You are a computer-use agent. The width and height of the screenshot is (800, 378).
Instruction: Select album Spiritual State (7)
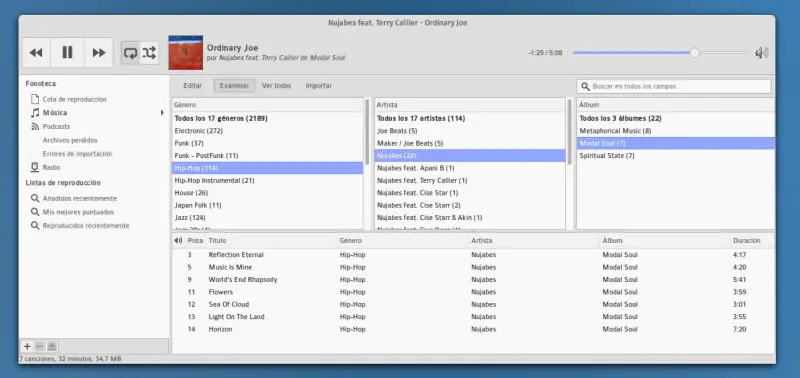pyautogui.click(x=676, y=156)
